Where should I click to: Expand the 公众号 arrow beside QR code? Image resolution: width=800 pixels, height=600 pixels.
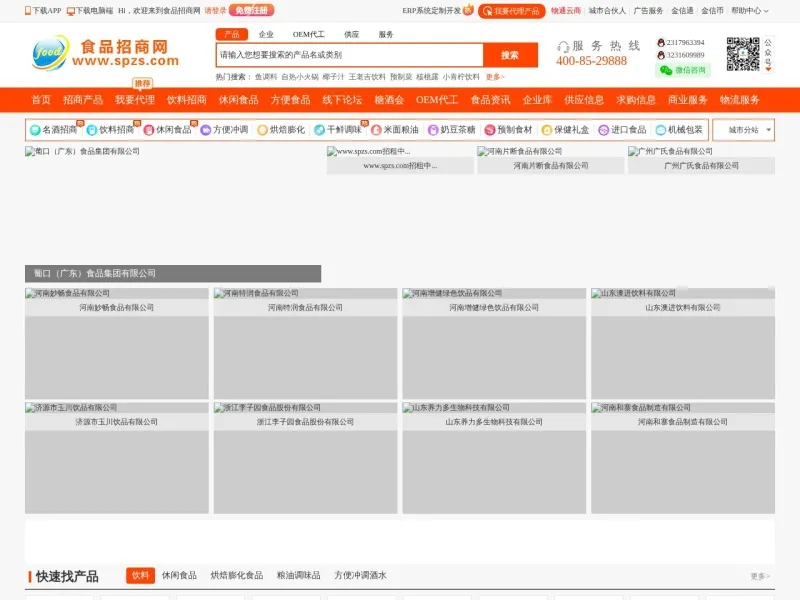tap(768, 69)
